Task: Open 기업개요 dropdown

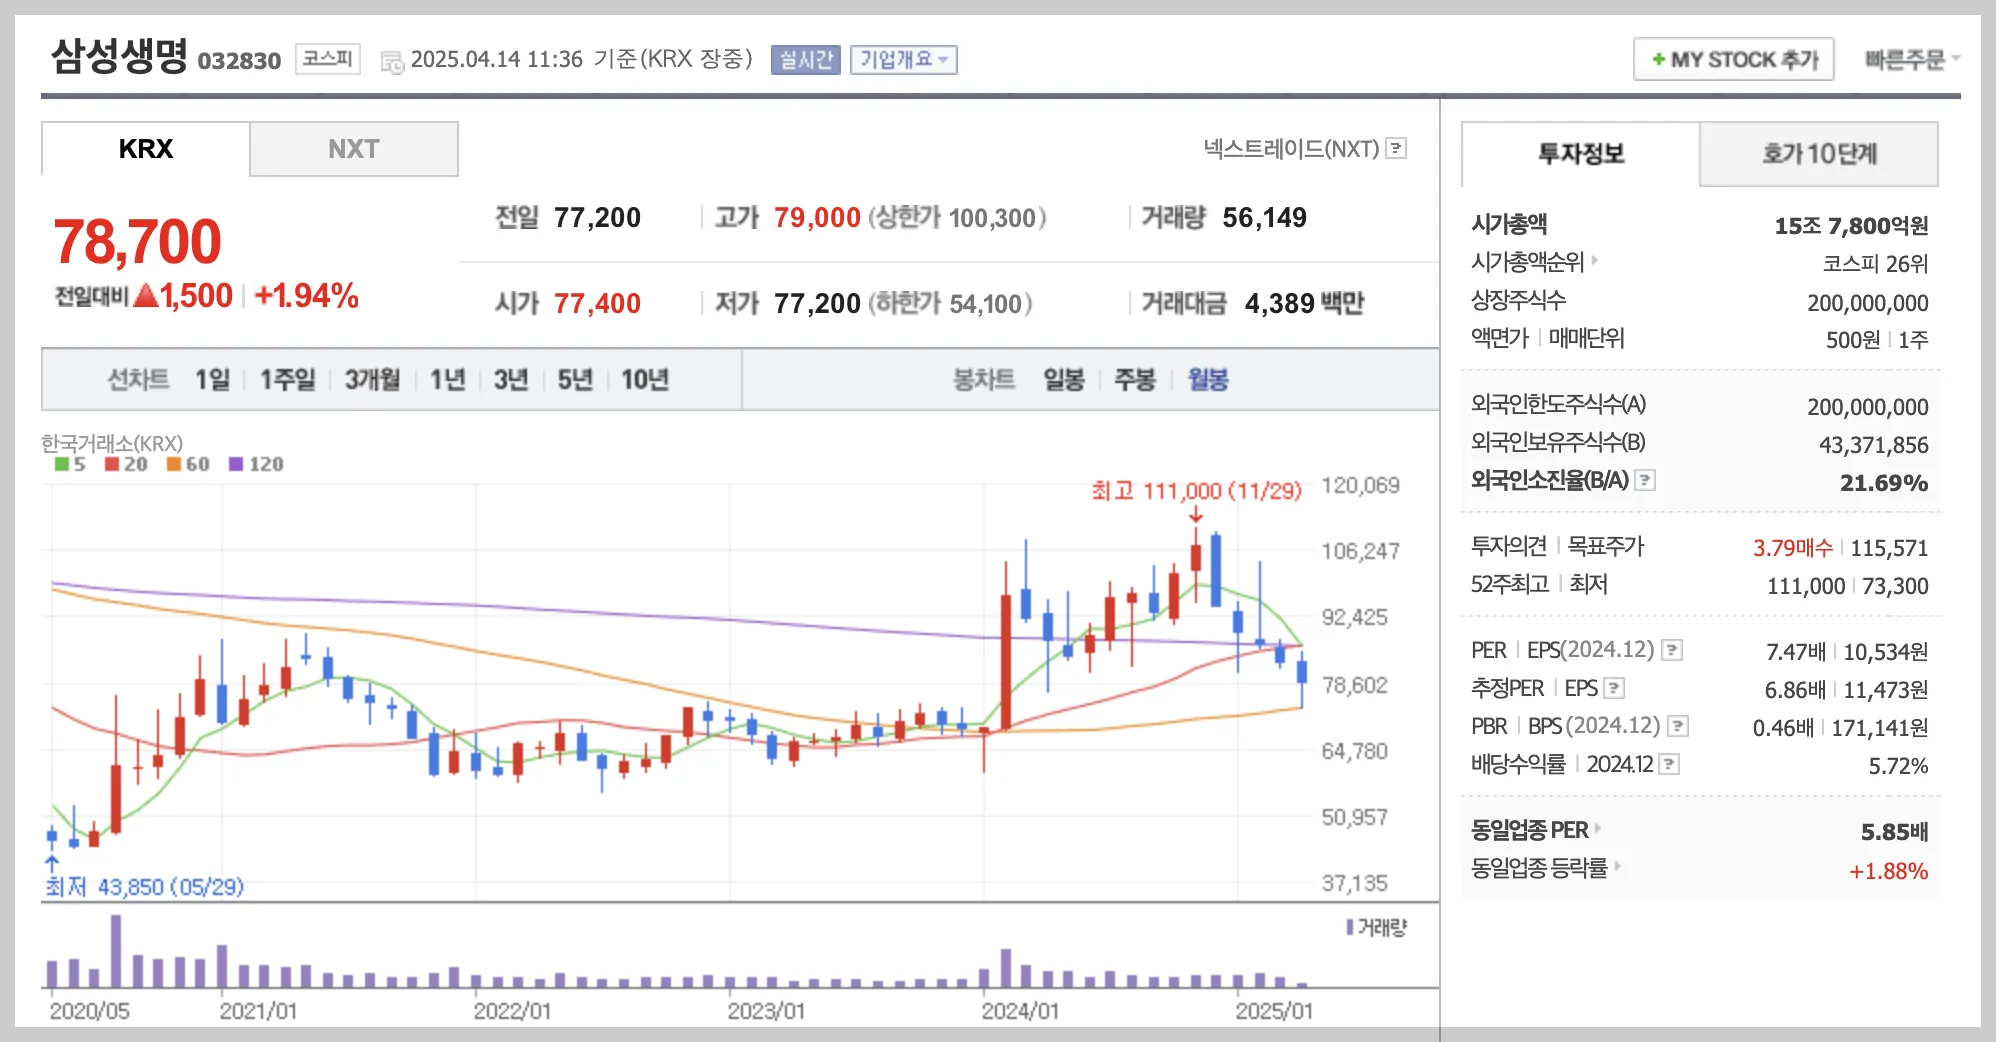Action: tap(904, 60)
